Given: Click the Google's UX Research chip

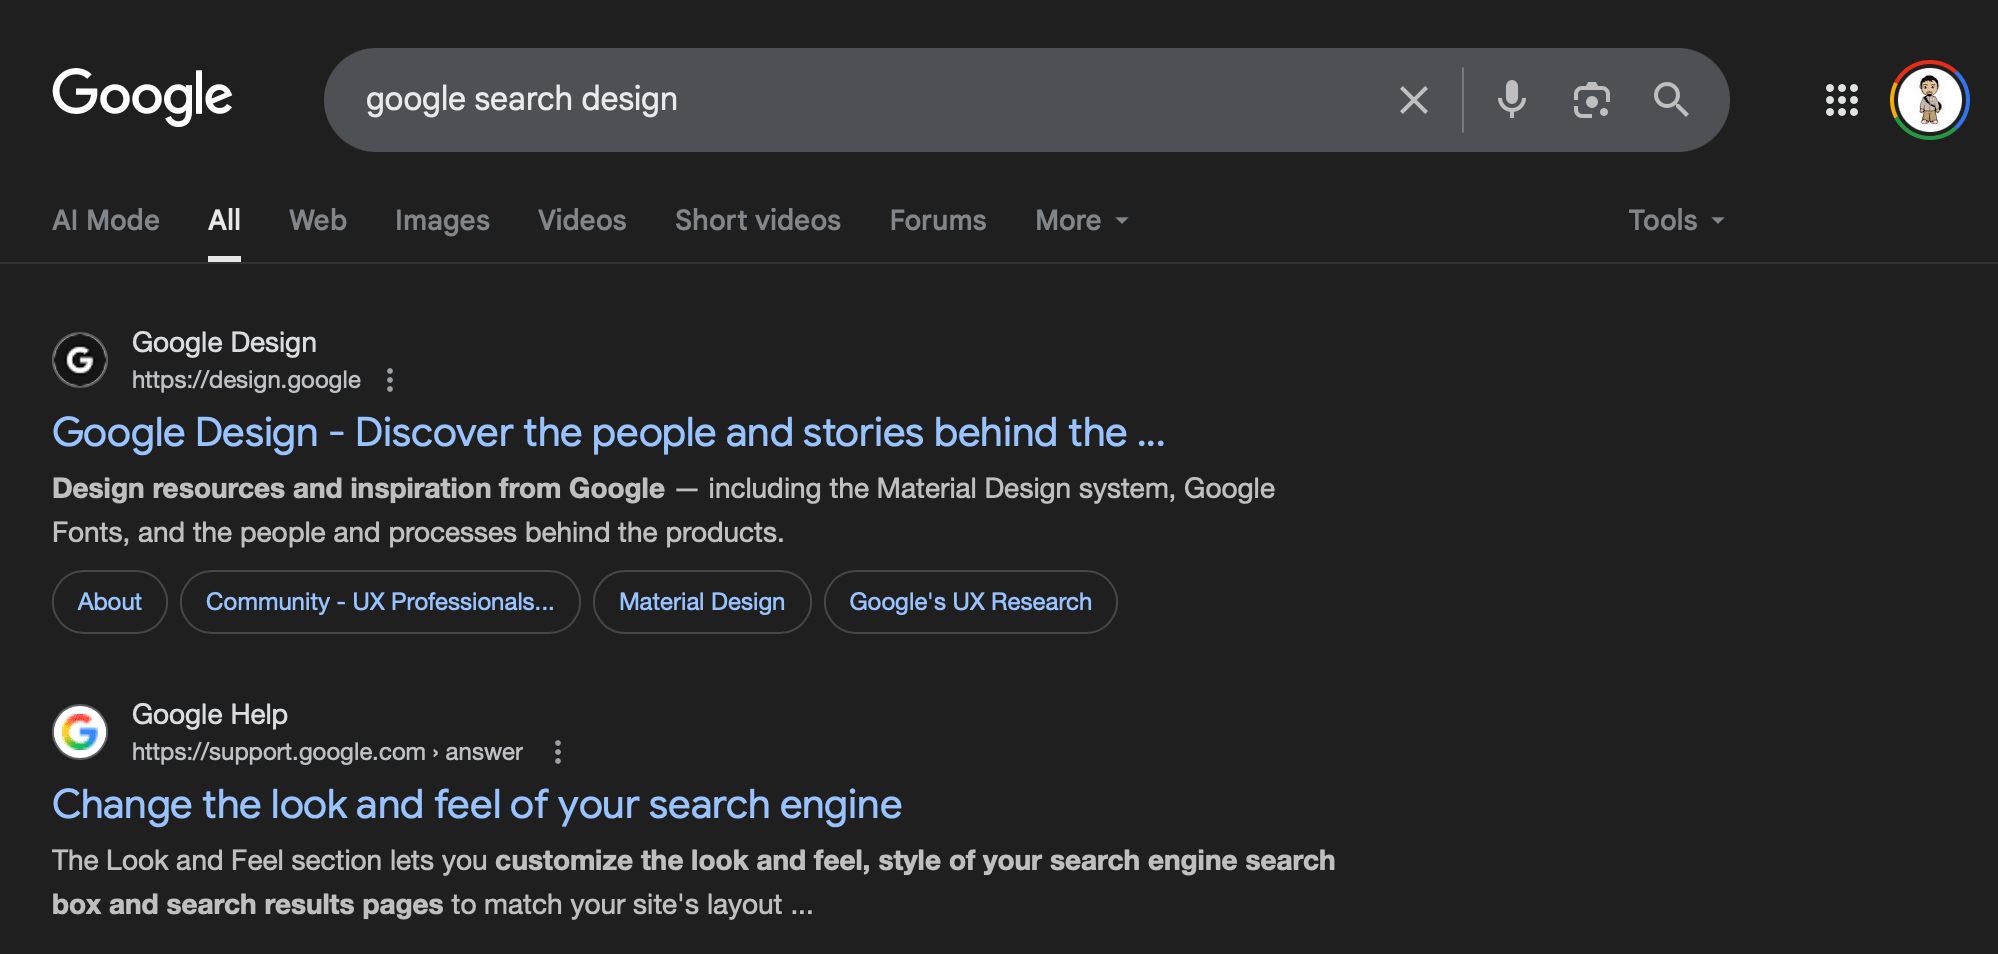Looking at the screenshot, I should point(970,602).
